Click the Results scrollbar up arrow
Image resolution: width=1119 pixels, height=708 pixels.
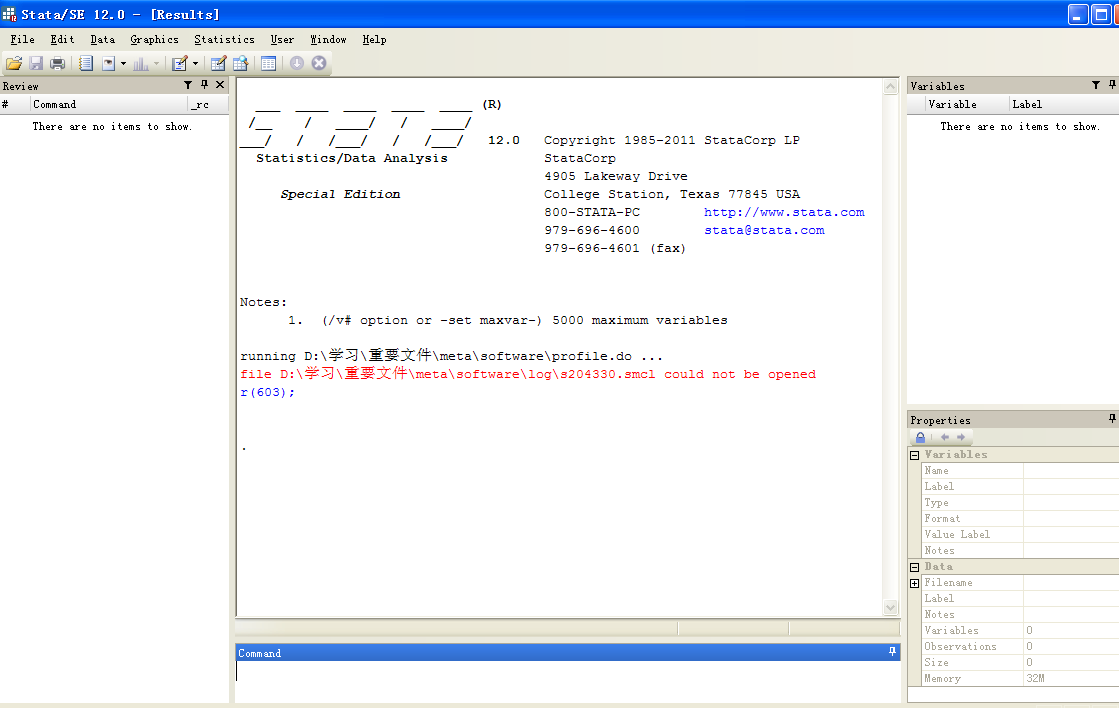pyautogui.click(x=891, y=87)
